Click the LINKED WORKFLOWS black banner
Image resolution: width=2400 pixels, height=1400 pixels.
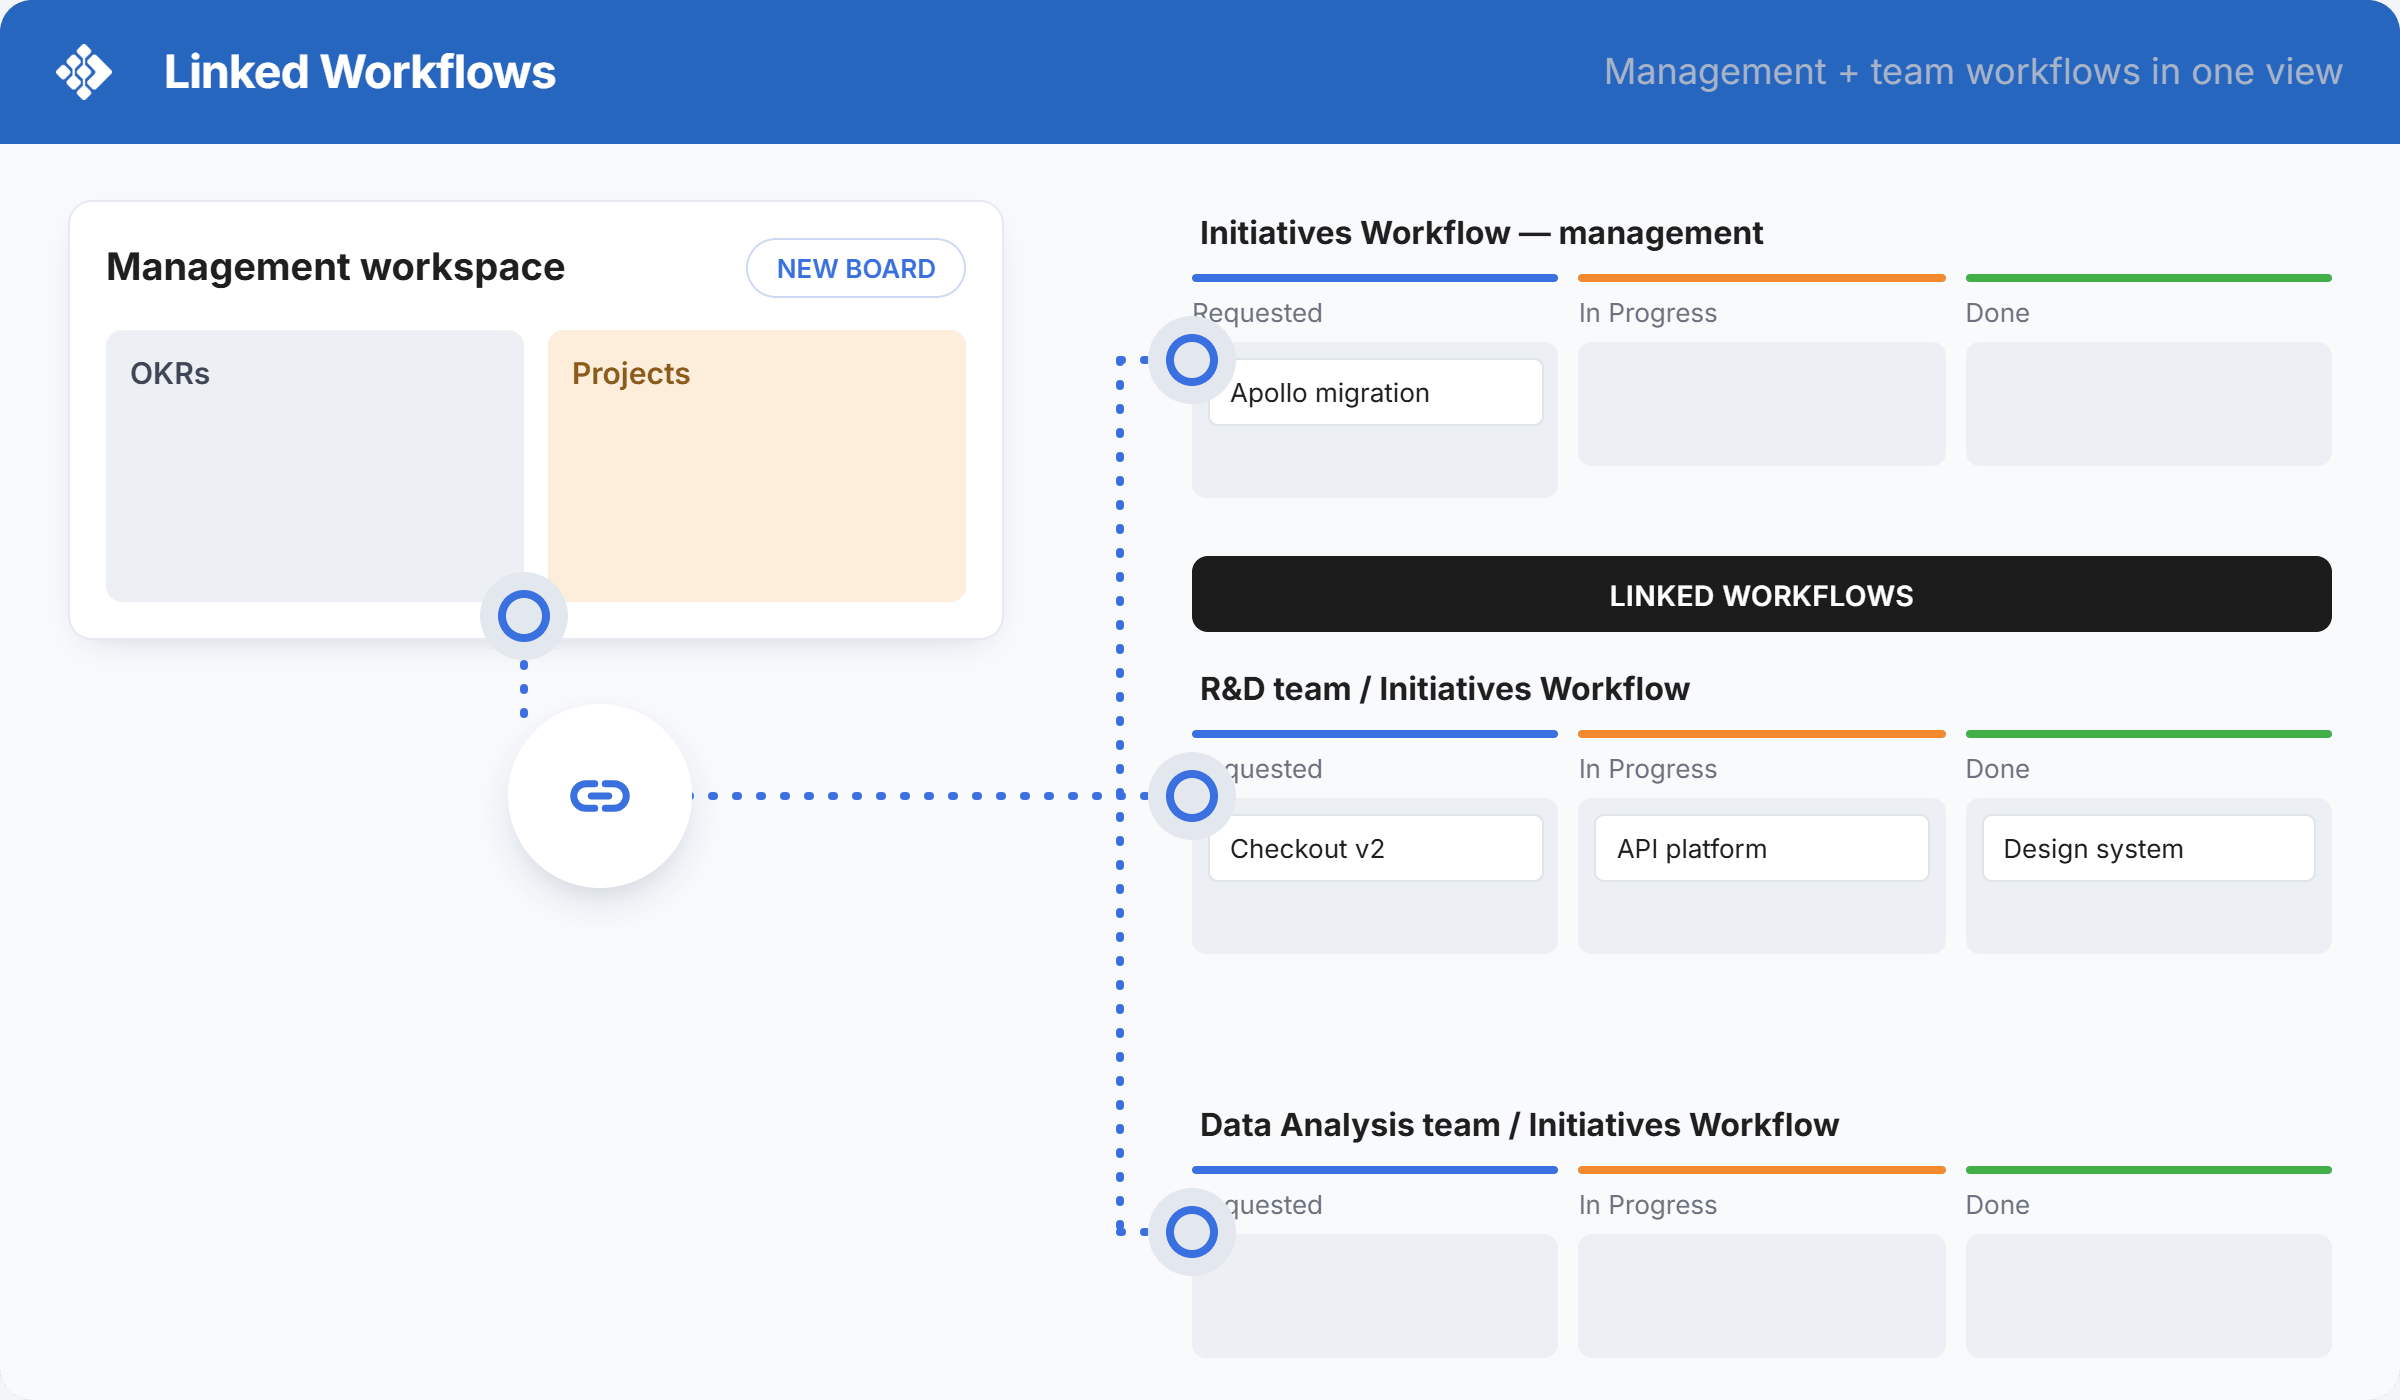click(1762, 594)
